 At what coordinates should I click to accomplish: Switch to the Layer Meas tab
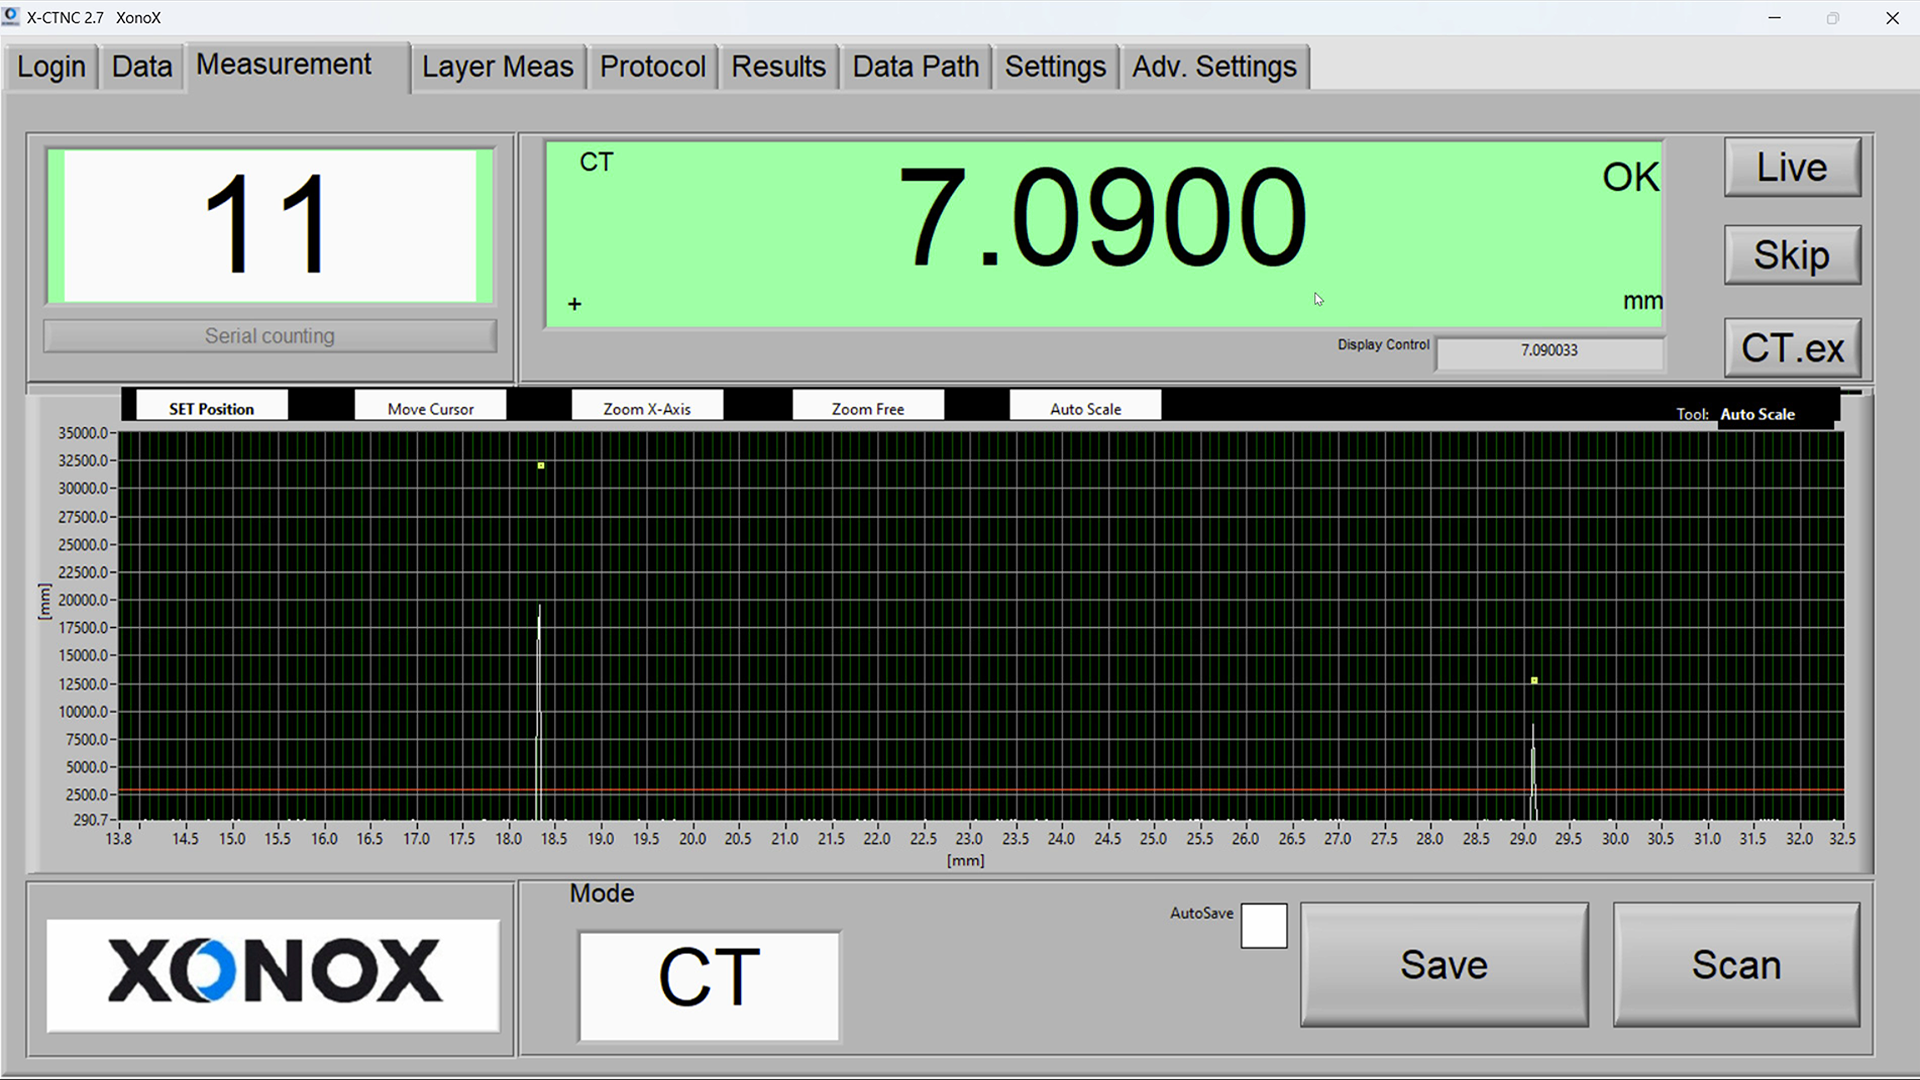tap(497, 67)
